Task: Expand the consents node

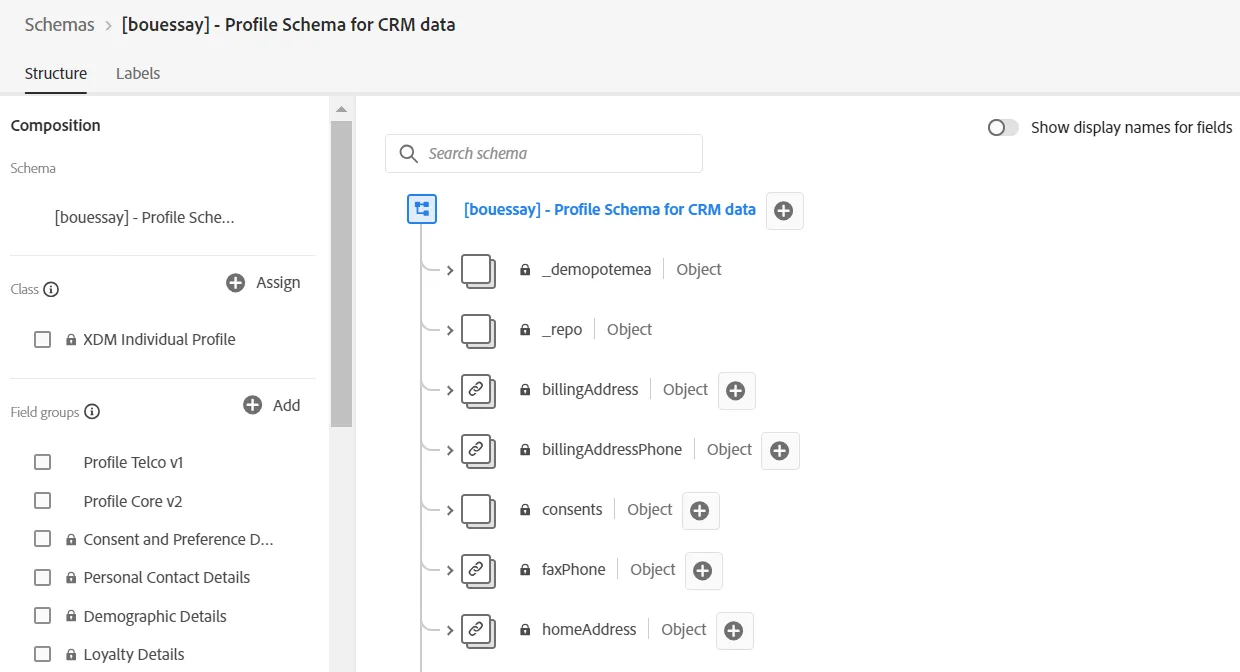Action: tap(450, 511)
